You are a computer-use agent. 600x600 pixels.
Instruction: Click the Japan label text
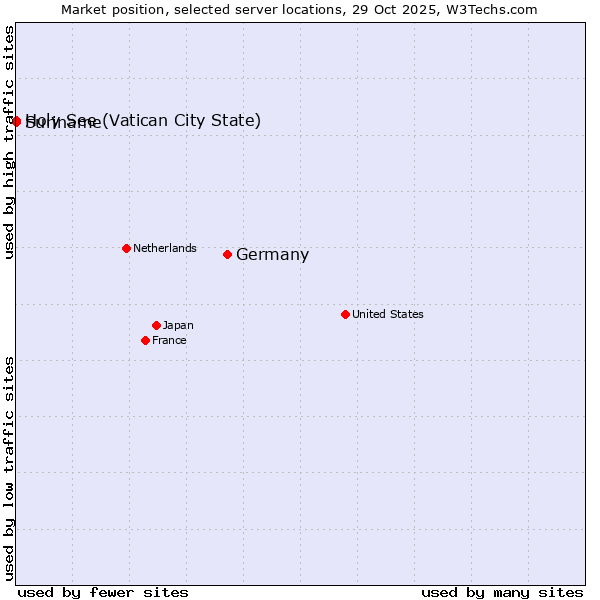click(x=178, y=325)
